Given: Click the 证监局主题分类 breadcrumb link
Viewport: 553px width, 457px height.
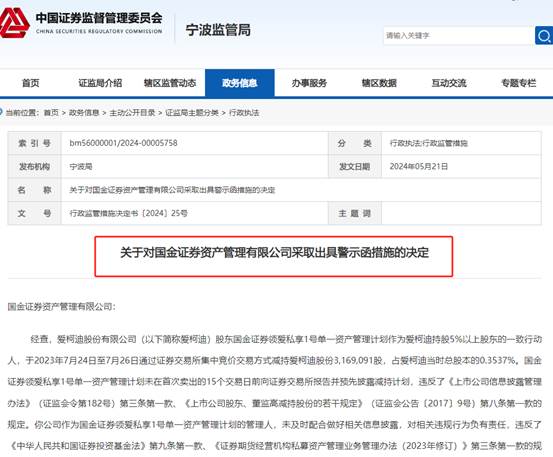Looking at the screenshot, I should (x=192, y=112).
